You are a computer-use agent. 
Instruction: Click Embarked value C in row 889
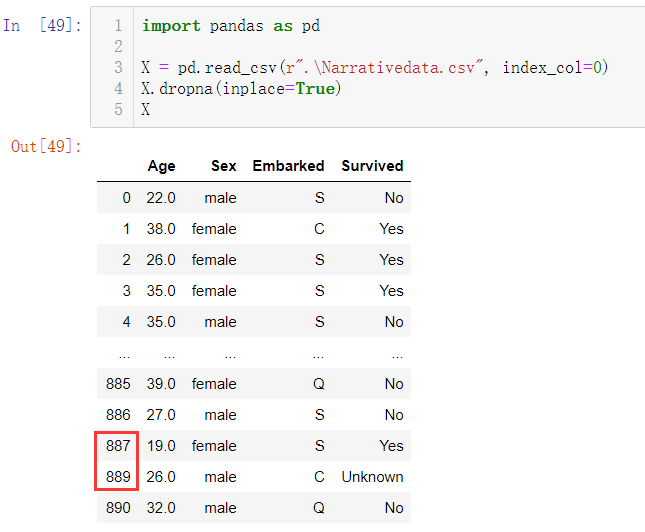(319, 477)
